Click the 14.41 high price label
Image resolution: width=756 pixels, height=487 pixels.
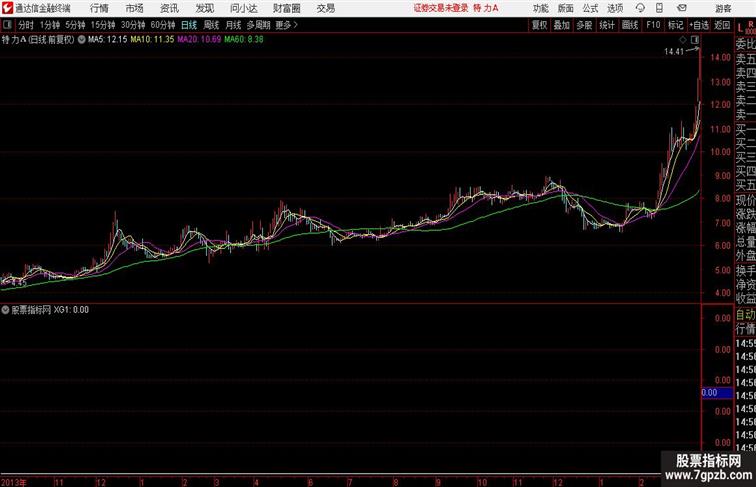[674, 52]
